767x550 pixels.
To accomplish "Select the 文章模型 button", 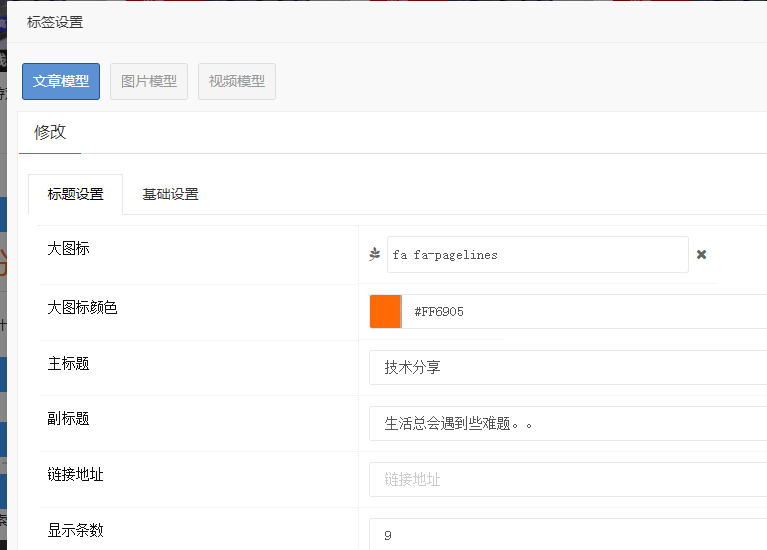I will [61, 82].
